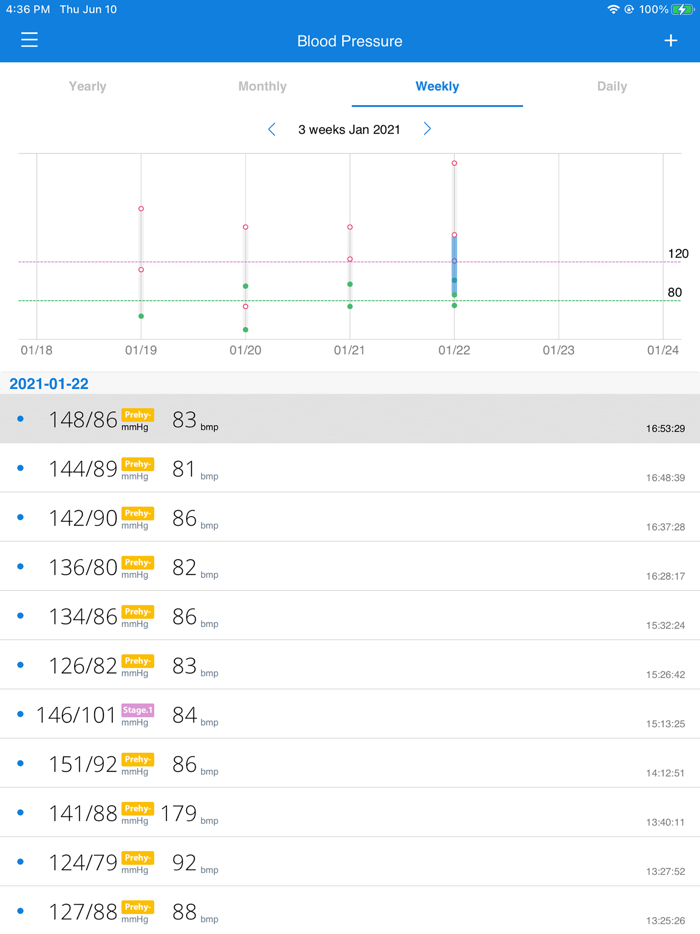Select the 148/86 reading row
Image resolution: width=700 pixels, height=934 pixels.
pos(350,419)
